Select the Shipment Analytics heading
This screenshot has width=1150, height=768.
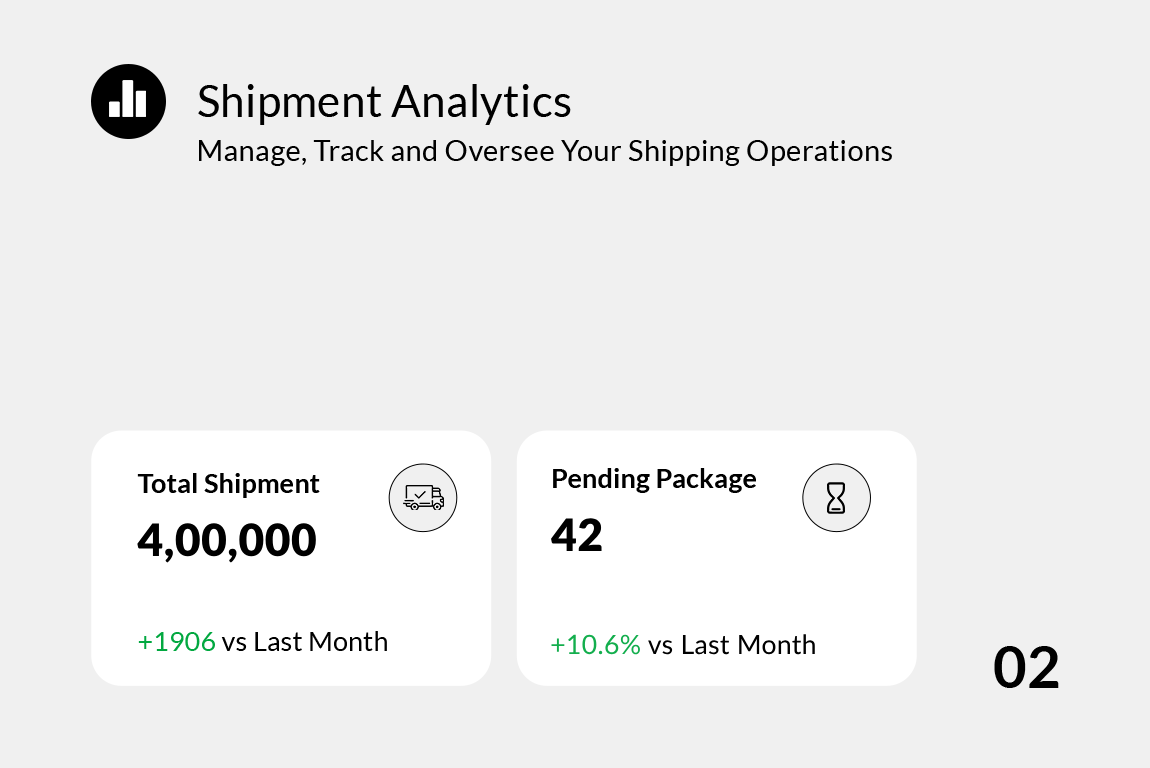[x=384, y=102]
